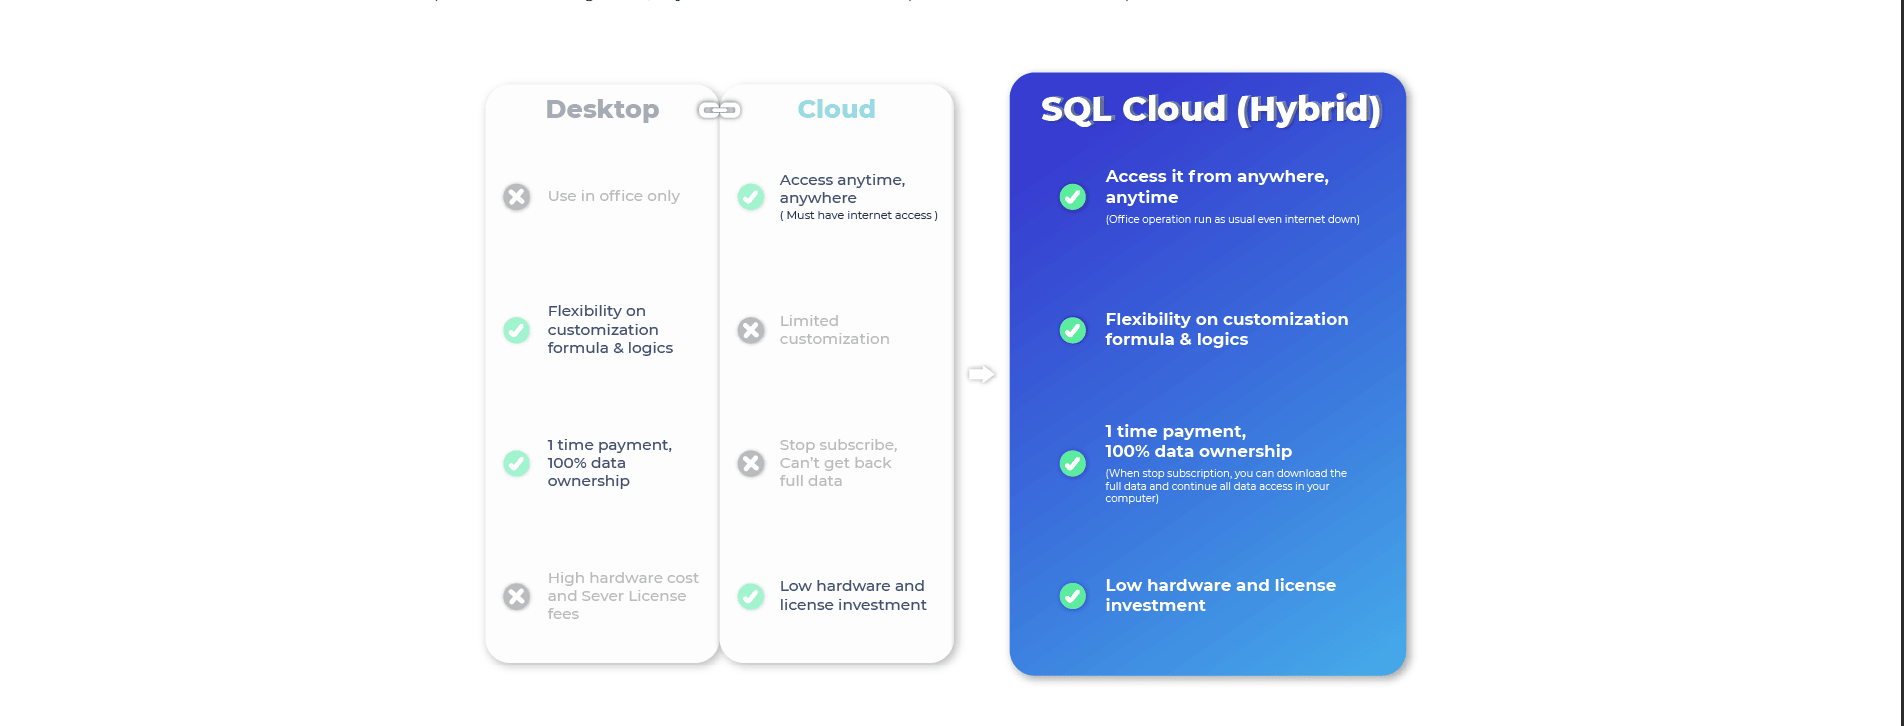
Task: Click the gray X beside 'Use in office only'
Action: pyautogui.click(x=516, y=197)
